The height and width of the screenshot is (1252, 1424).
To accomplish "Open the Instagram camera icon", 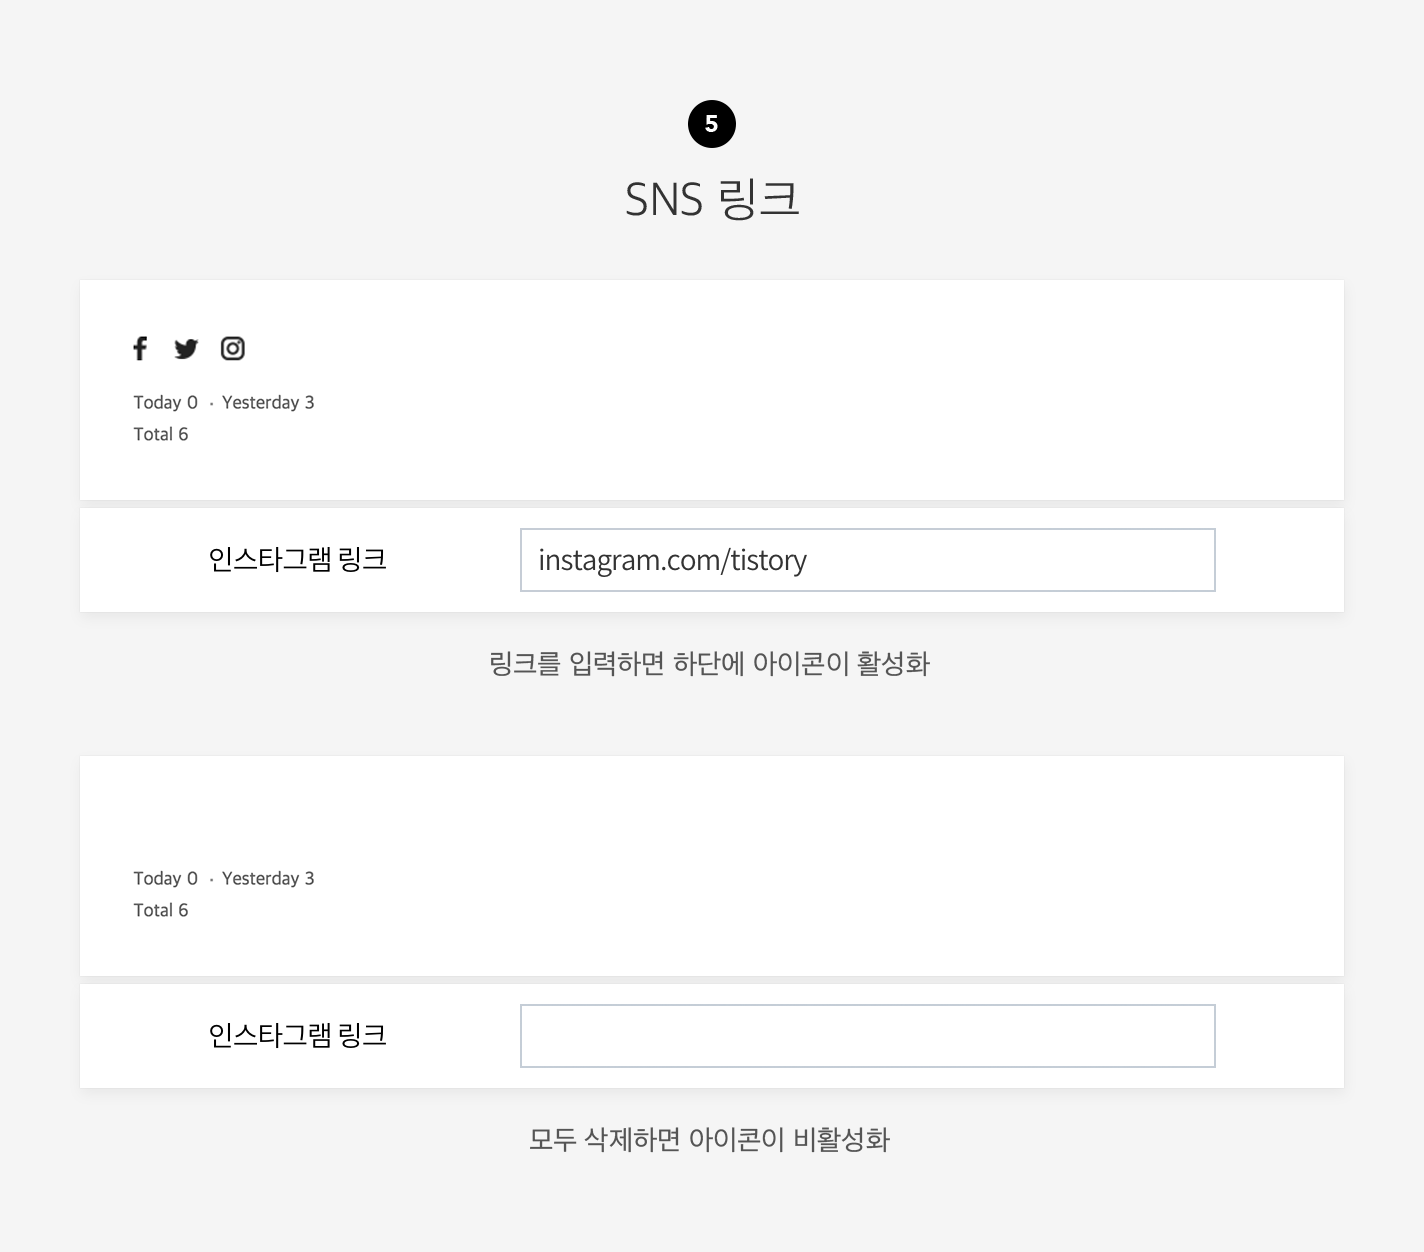I will pos(233,348).
